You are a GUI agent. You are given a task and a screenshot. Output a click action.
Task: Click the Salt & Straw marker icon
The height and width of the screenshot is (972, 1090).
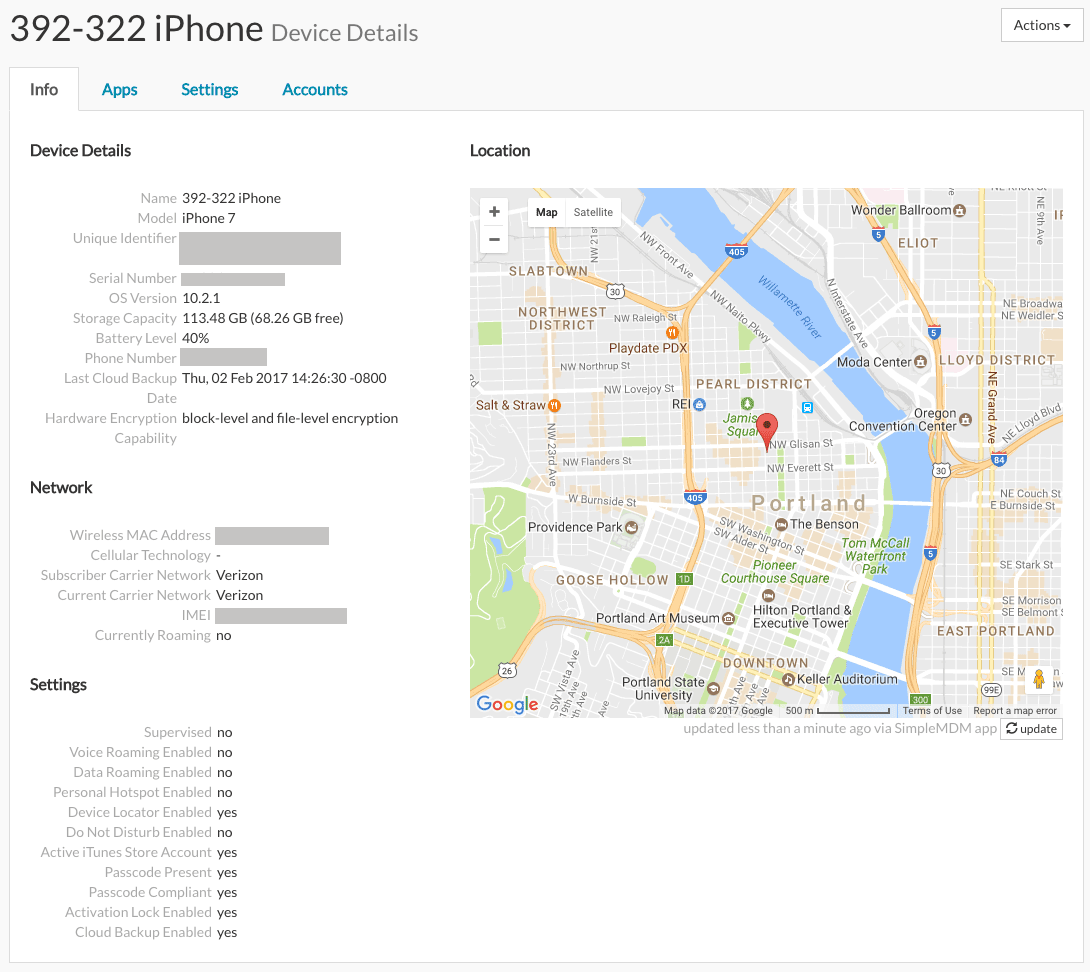point(554,405)
